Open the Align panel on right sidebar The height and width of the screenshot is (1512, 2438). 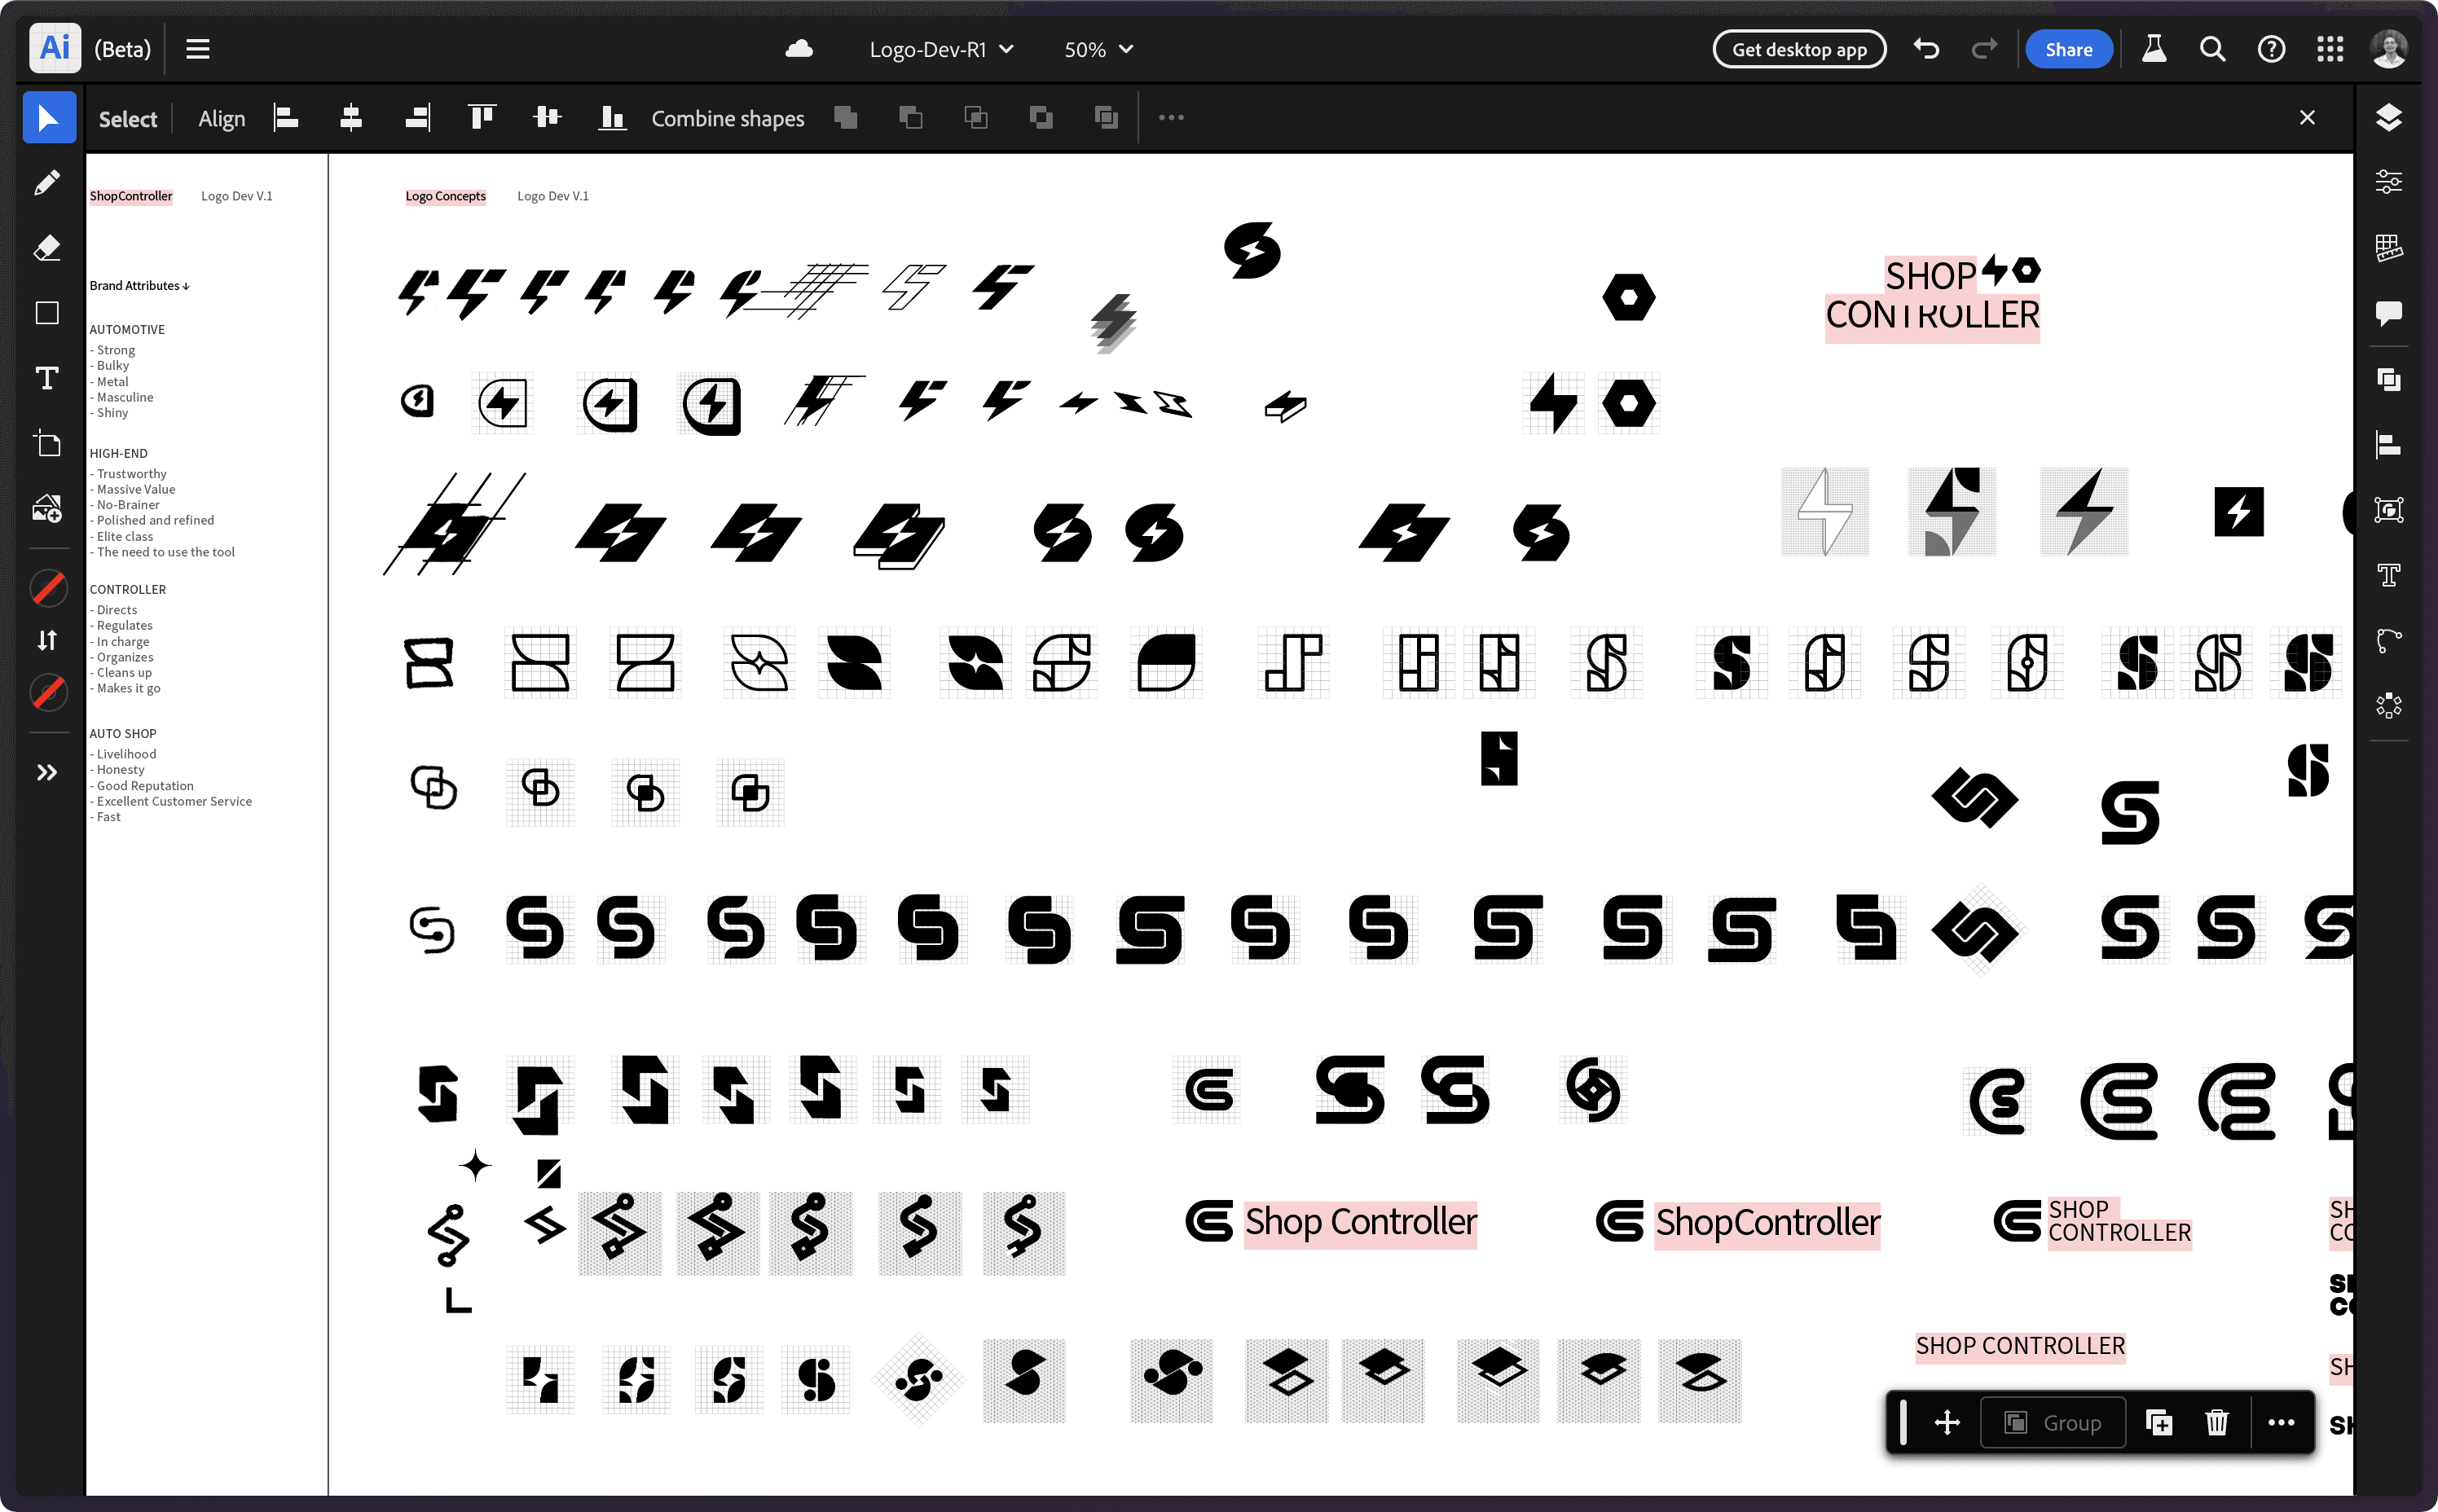[2389, 444]
